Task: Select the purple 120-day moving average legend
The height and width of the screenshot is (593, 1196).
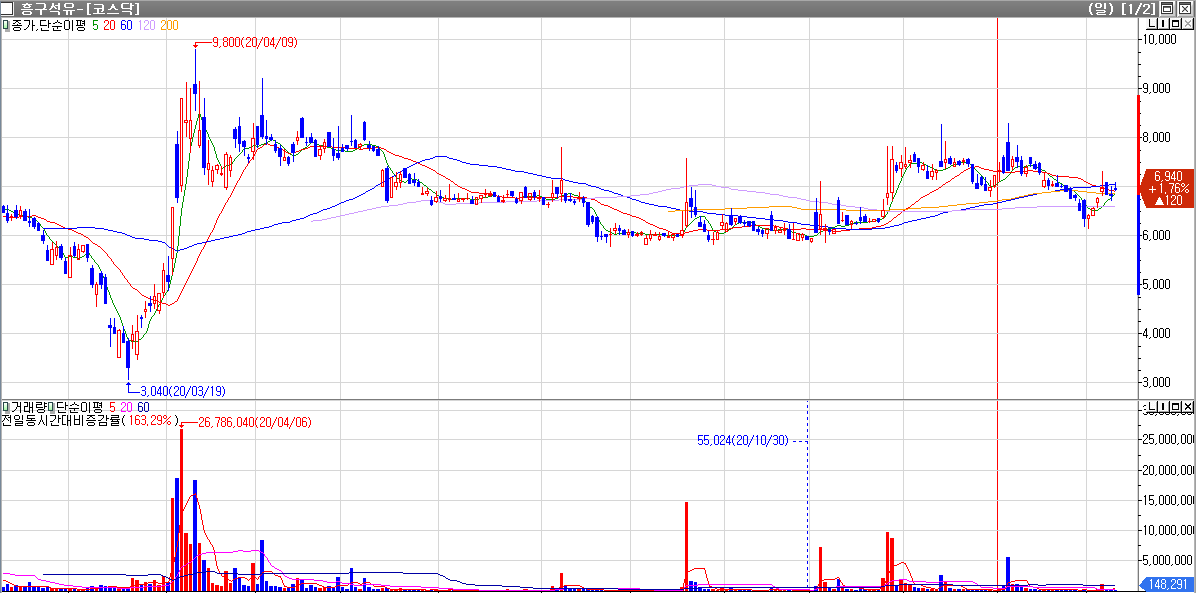Action: (147, 25)
